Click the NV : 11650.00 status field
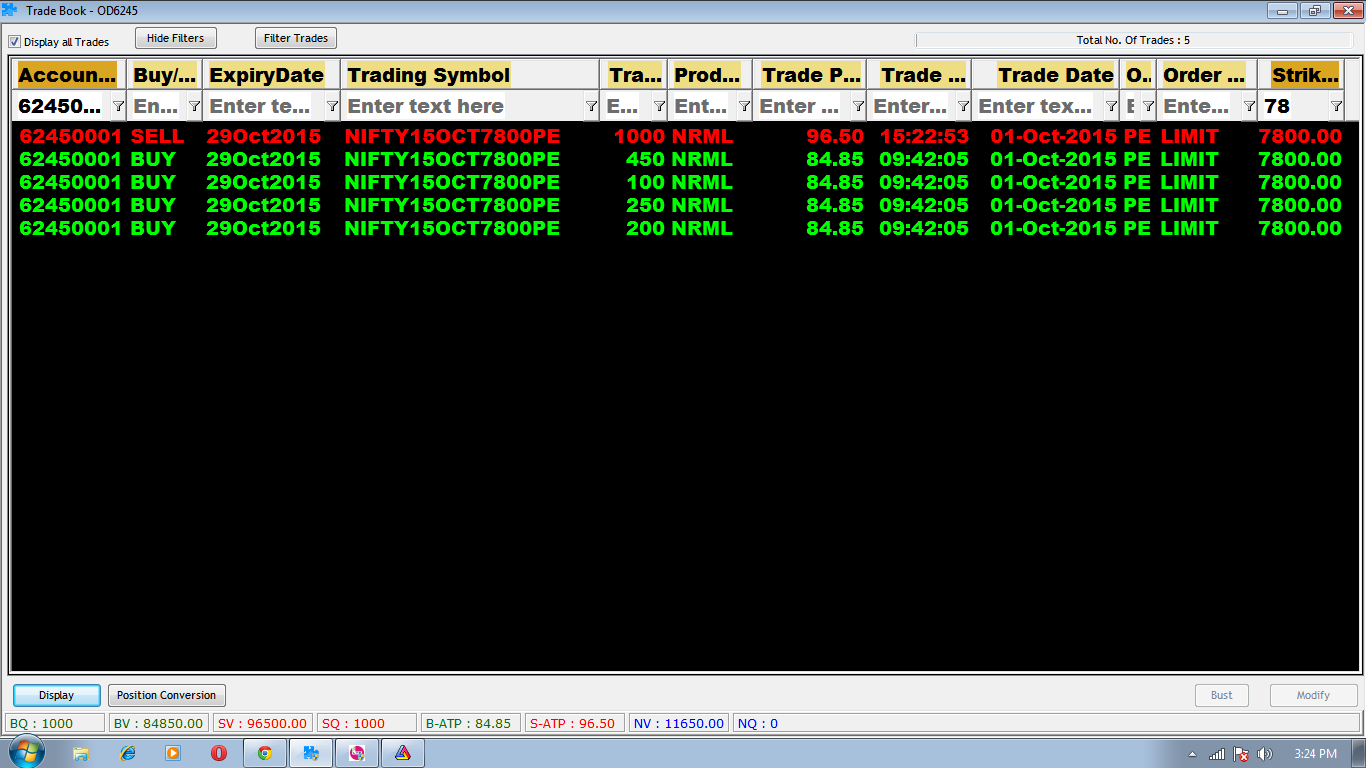 (679, 723)
